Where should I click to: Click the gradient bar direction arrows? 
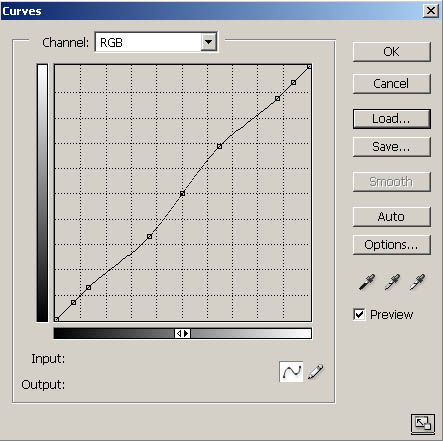(182, 333)
